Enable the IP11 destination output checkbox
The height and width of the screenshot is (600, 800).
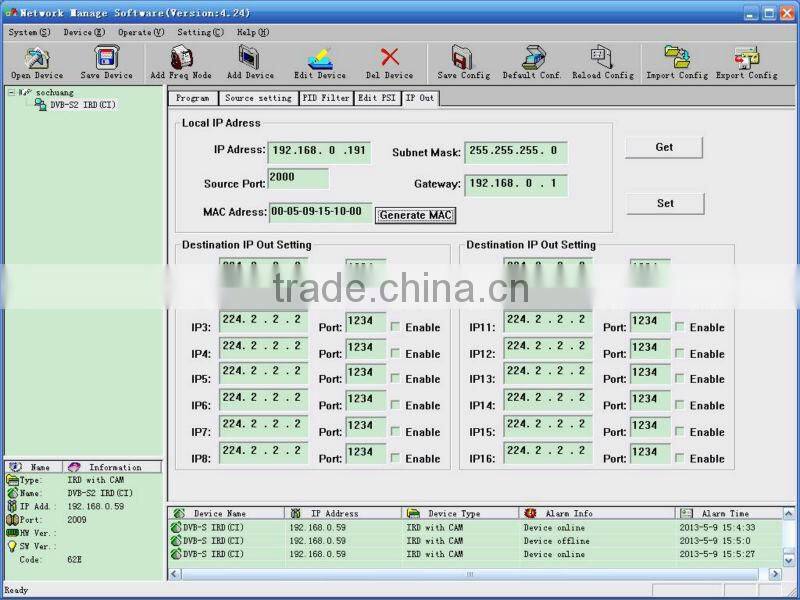coord(677,327)
